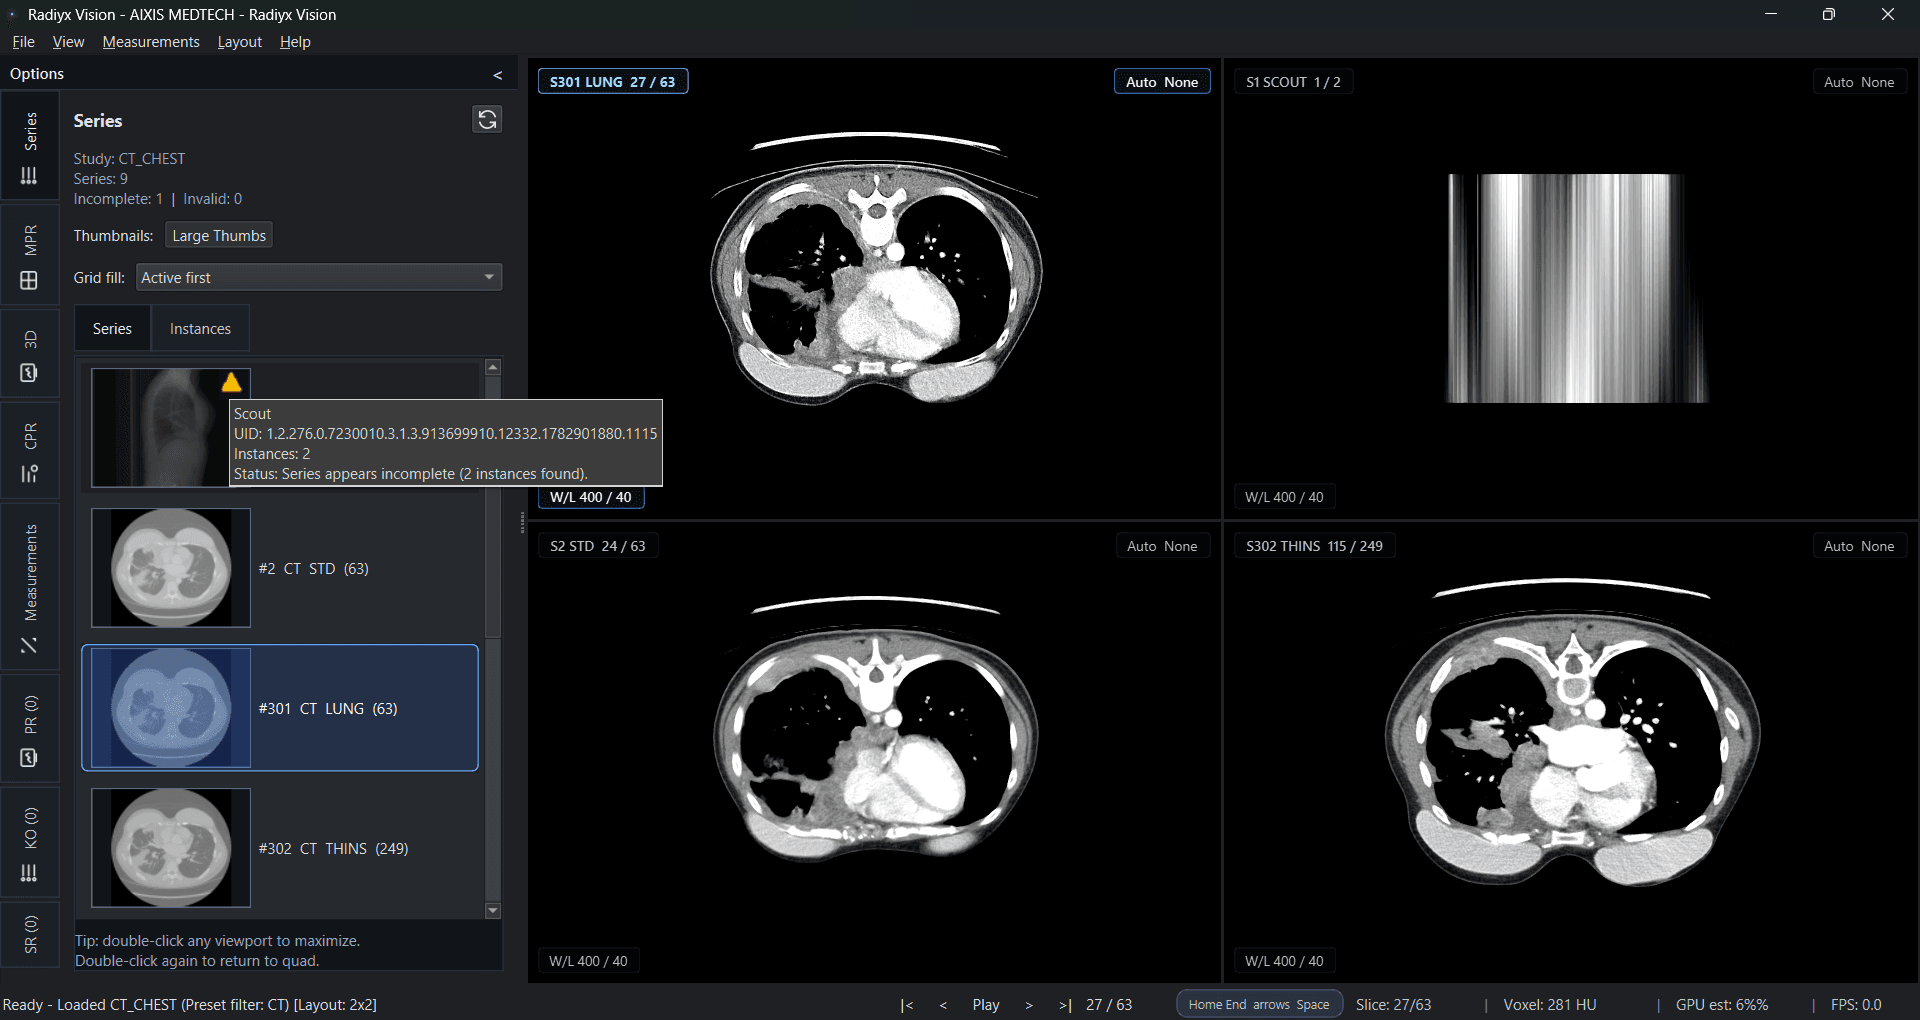Open the SR (0) sidebar panel
This screenshot has width=1920, height=1020.
(30, 933)
